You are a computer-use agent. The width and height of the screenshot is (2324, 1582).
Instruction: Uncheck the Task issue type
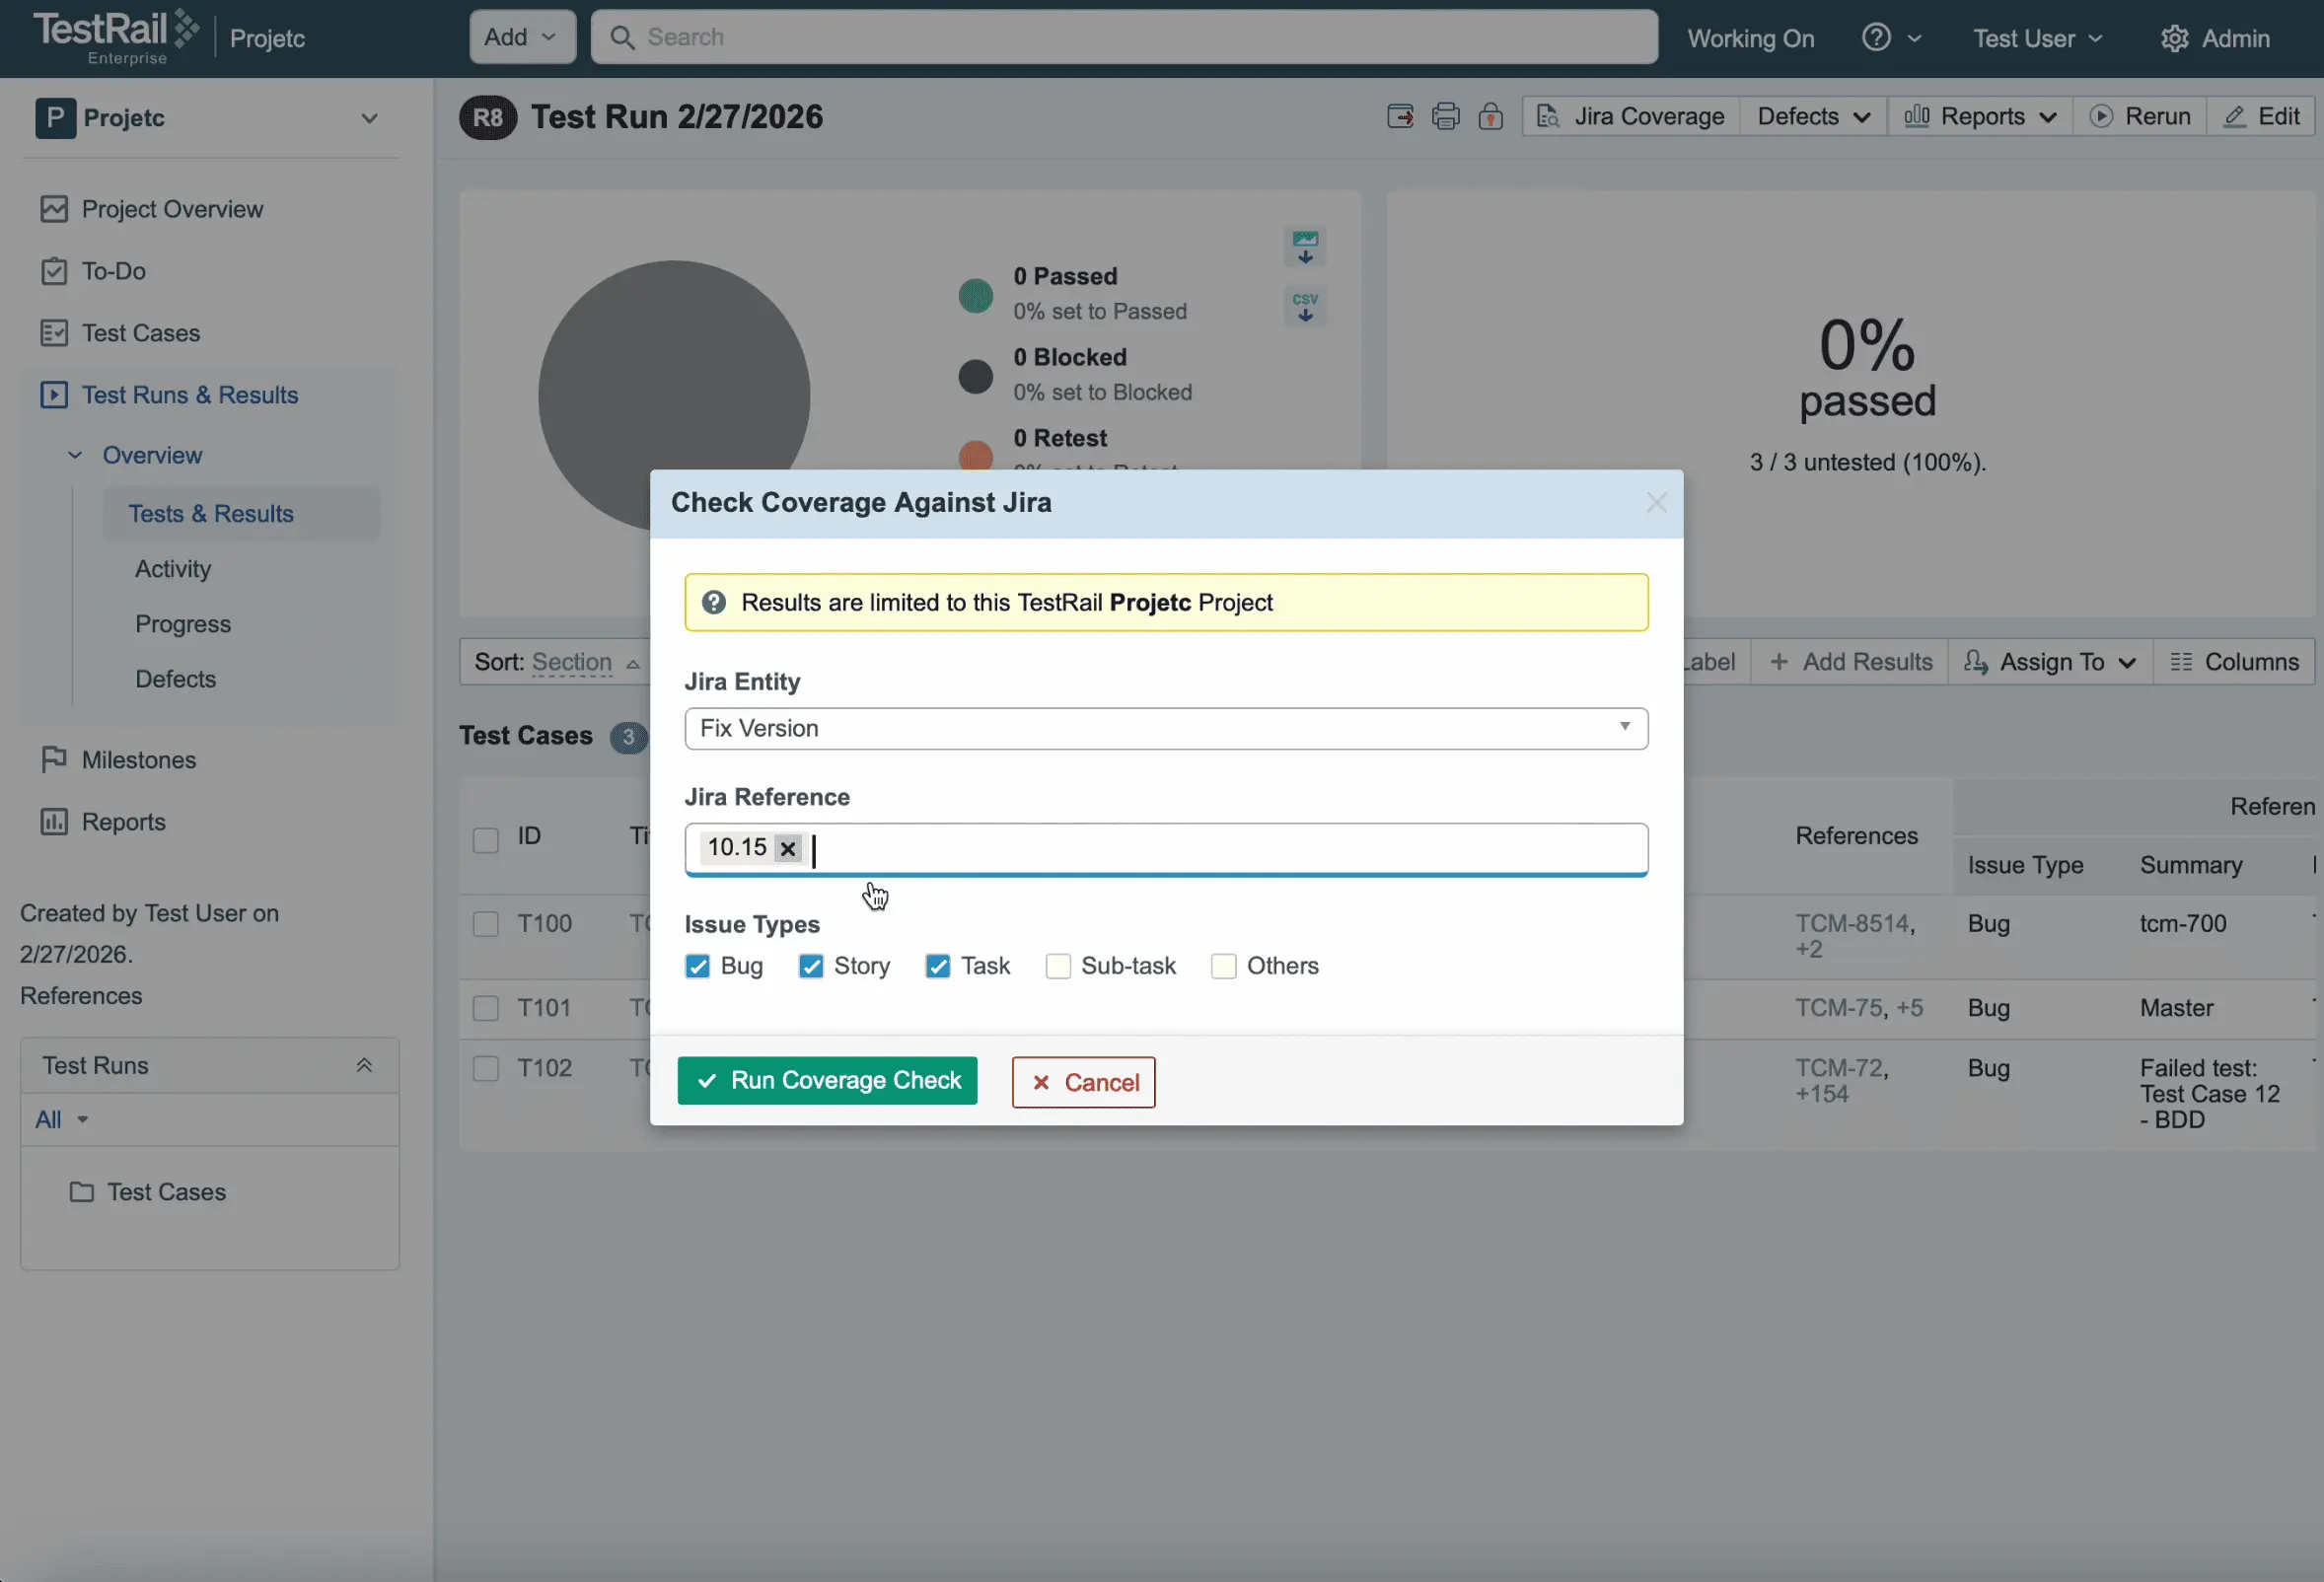[x=938, y=966]
